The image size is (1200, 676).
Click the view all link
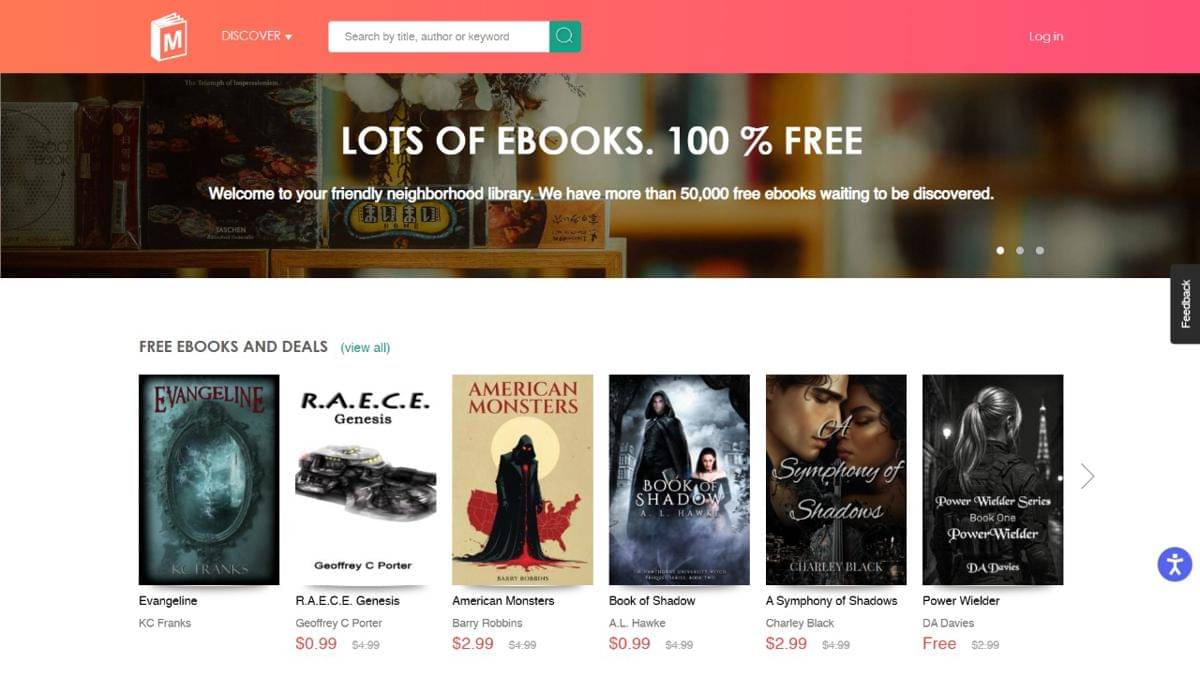365,348
